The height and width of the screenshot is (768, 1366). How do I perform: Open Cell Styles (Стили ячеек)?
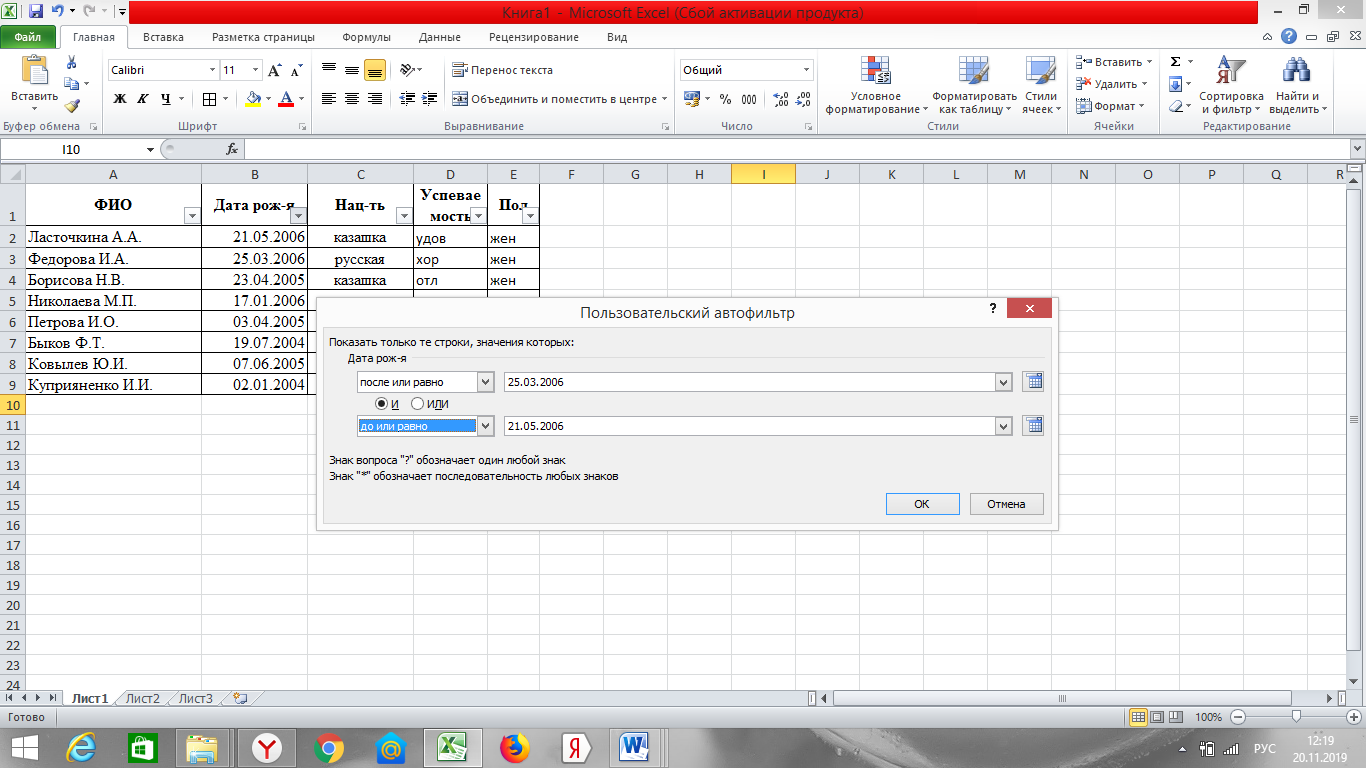pyautogui.click(x=1041, y=86)
